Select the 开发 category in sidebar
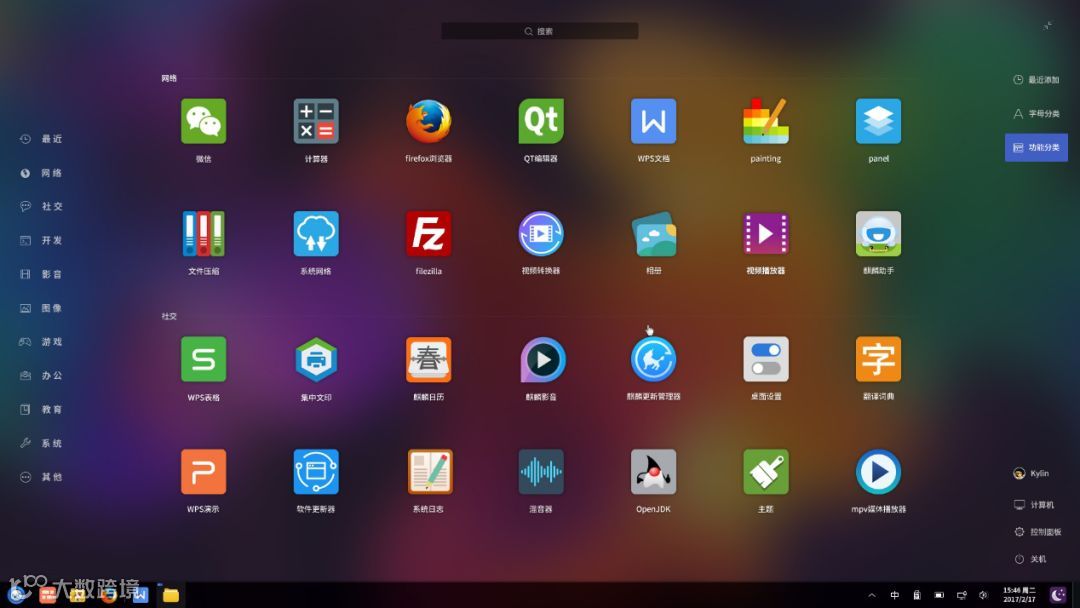The height and width of the screenshot is (608, 1080). (41, 240)
